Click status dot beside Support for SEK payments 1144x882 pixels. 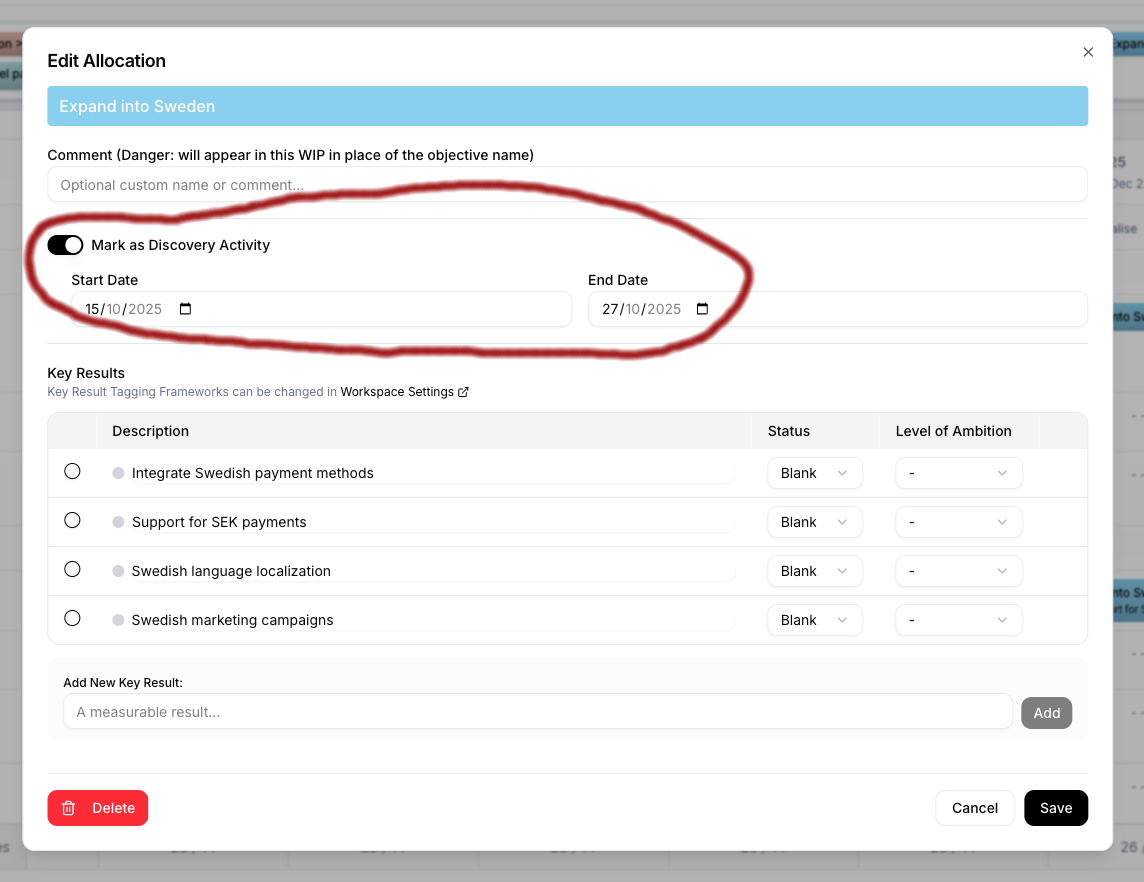pos(119,520)
